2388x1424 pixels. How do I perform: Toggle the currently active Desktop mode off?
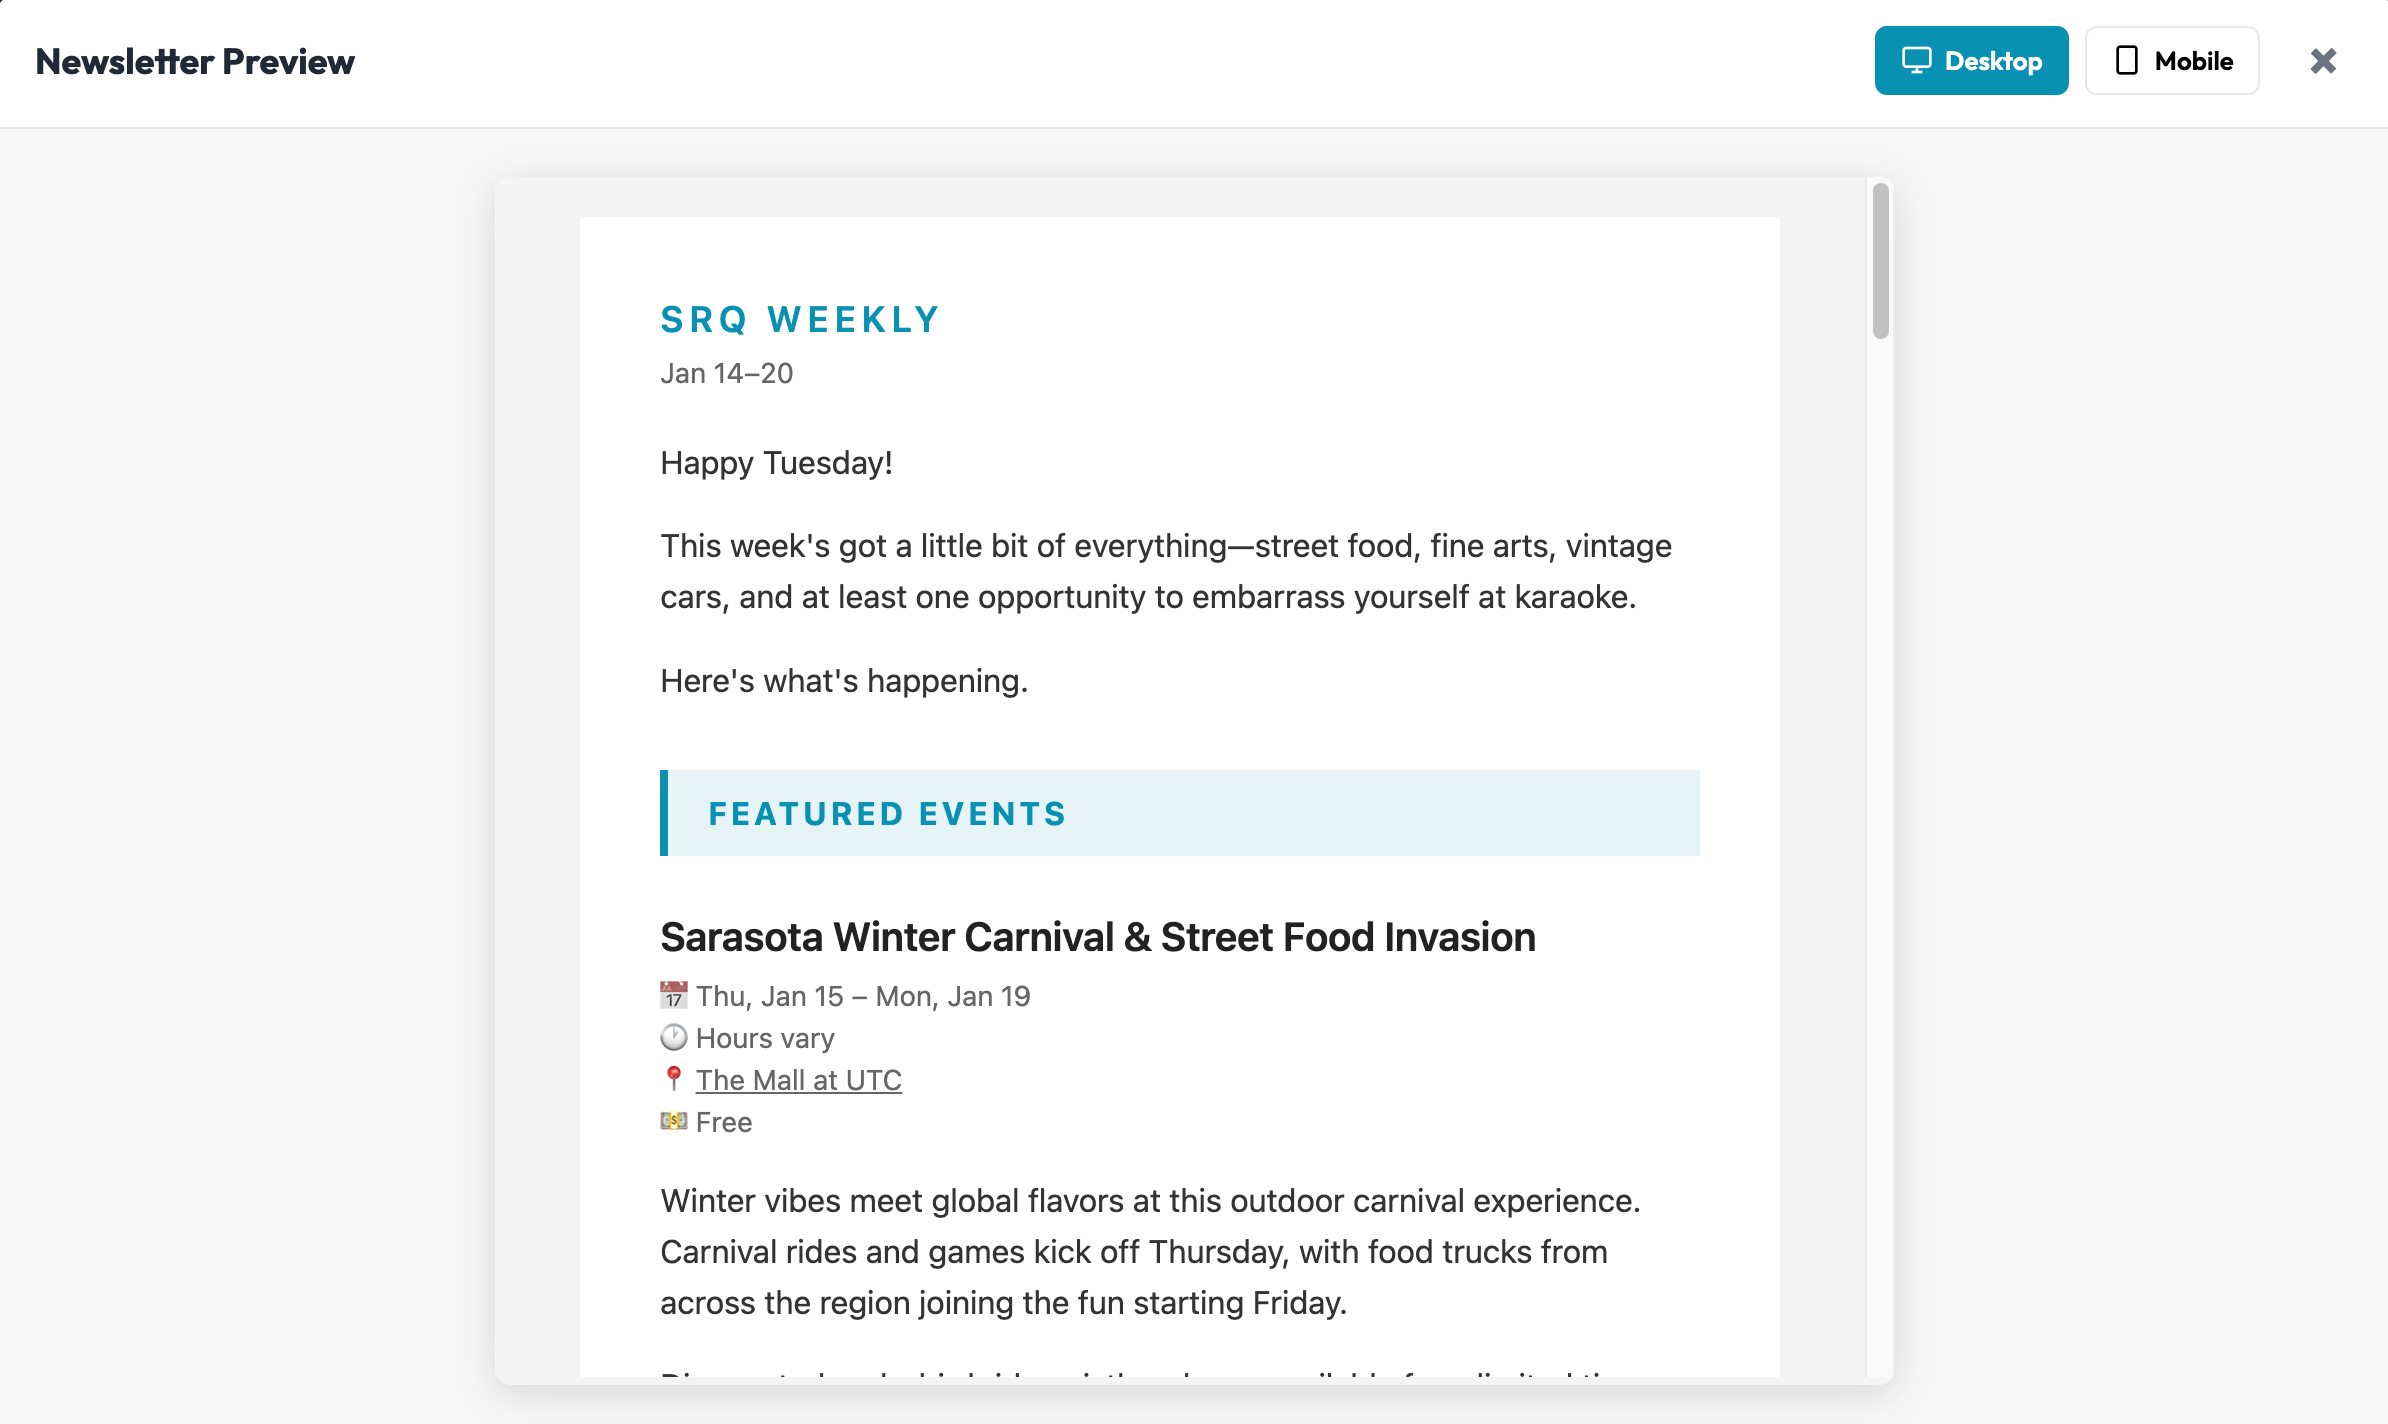(x=1970, y=60)
